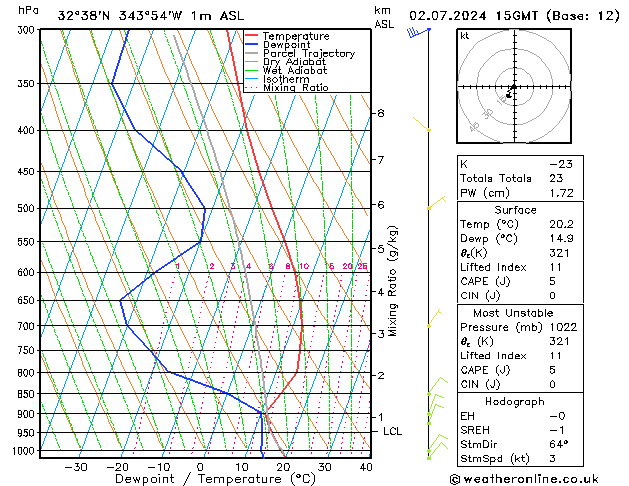The height and width of the screenshot is (486, 629).
Task: Click the Wet Adiabat legend entry
Action: pos(292,70)
